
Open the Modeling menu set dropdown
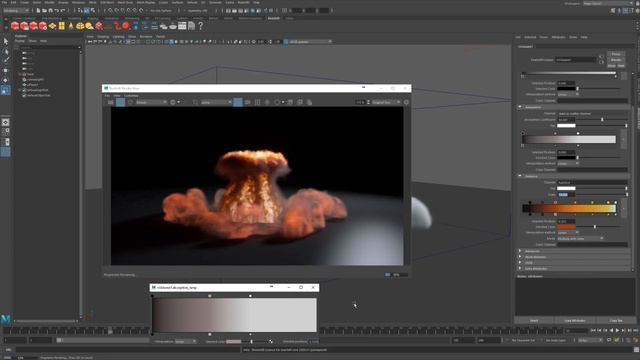pyautogui.click(x=16, y=11)
